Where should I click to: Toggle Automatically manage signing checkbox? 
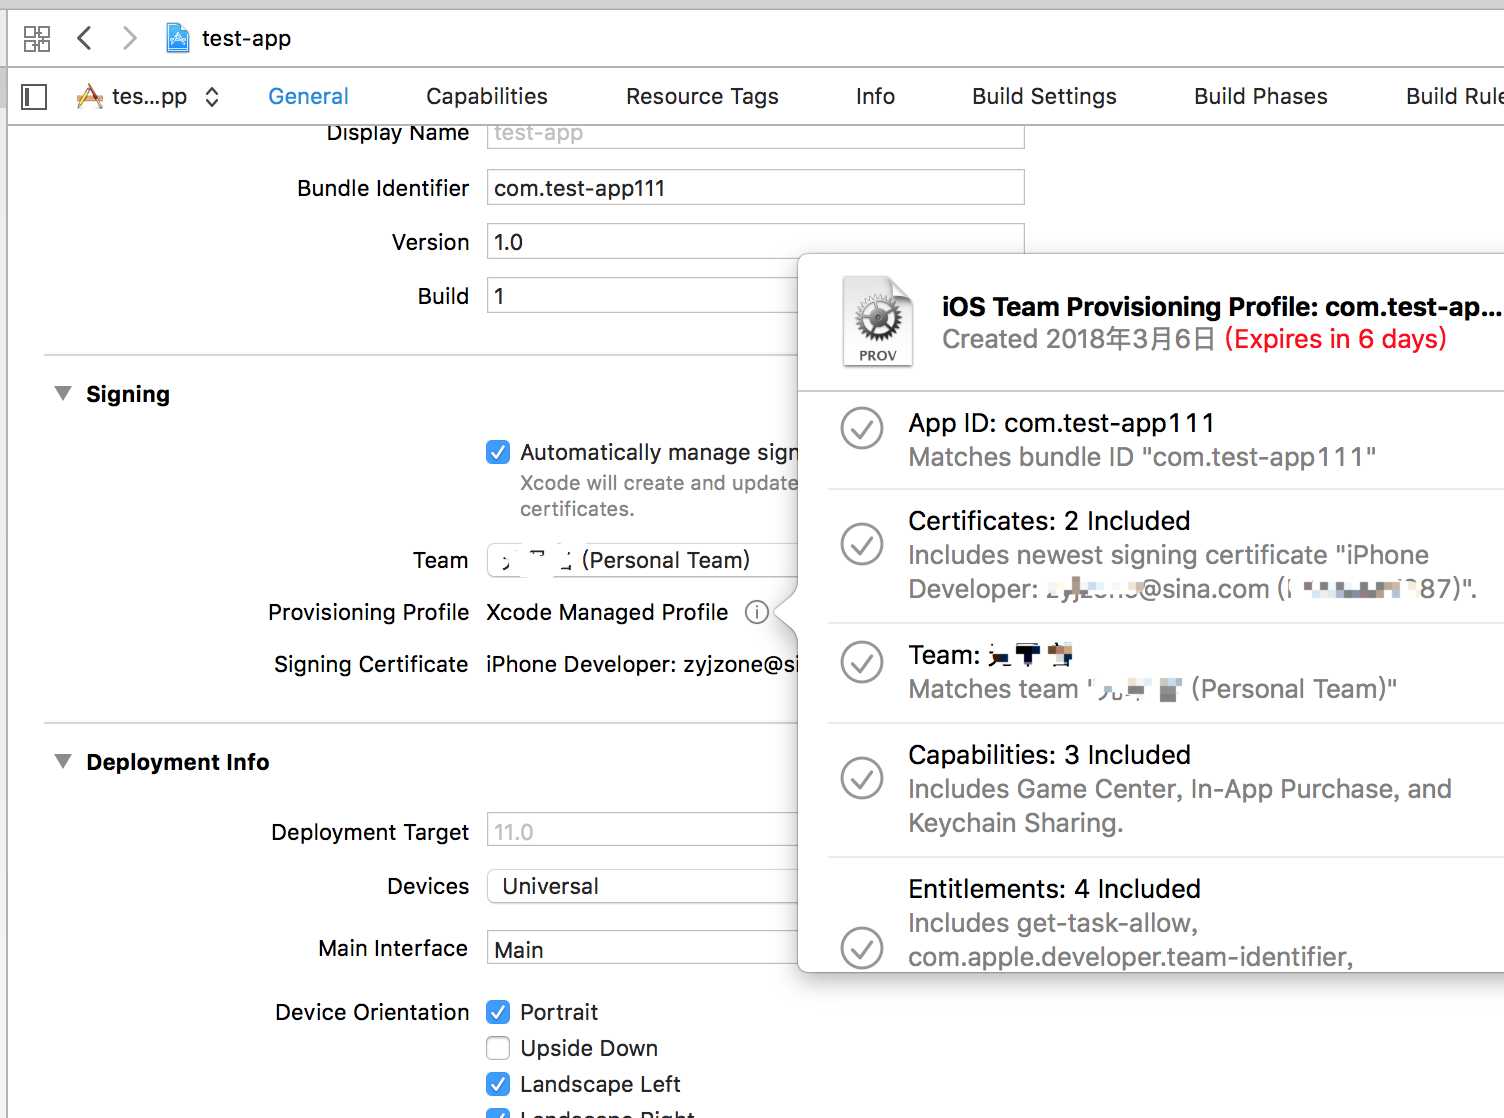498,452
